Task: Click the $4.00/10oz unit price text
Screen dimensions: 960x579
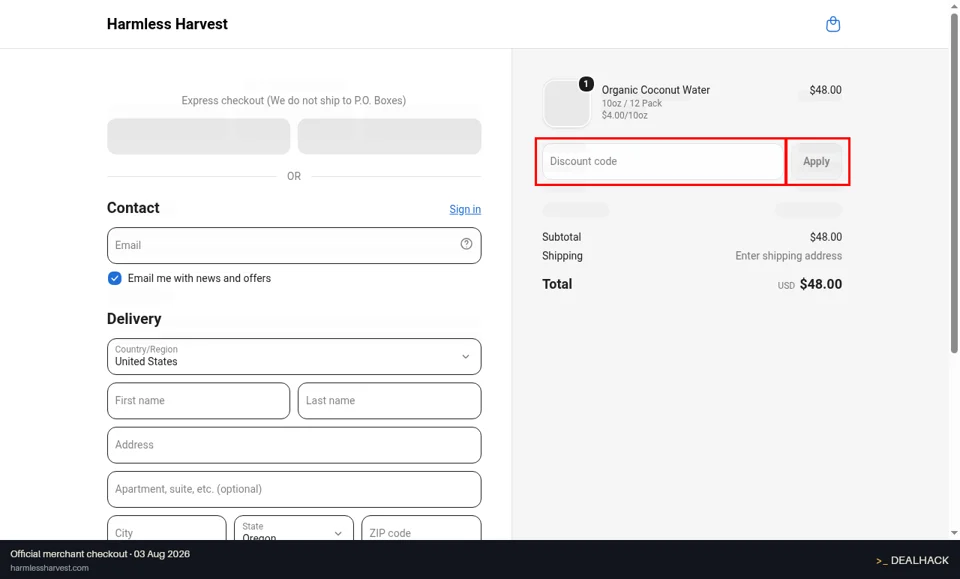Action: (624, 115)
